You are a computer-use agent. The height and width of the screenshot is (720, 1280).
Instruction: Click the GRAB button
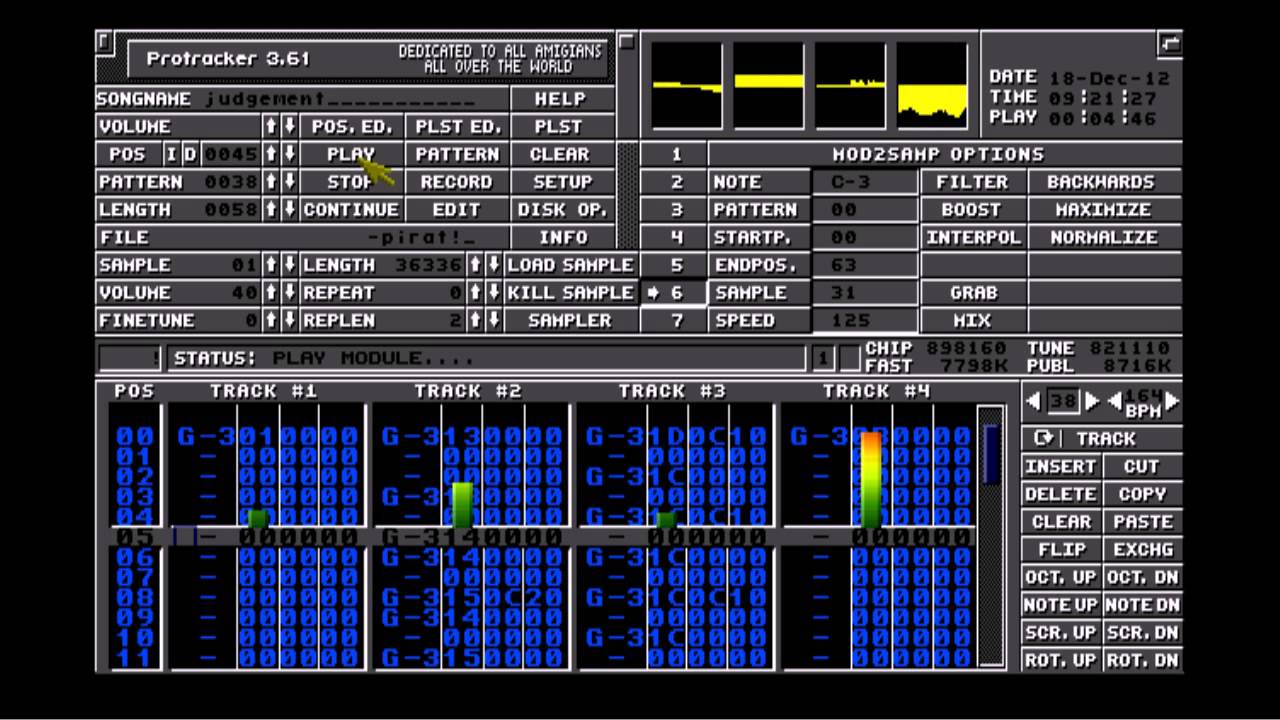tap(972, 293)
